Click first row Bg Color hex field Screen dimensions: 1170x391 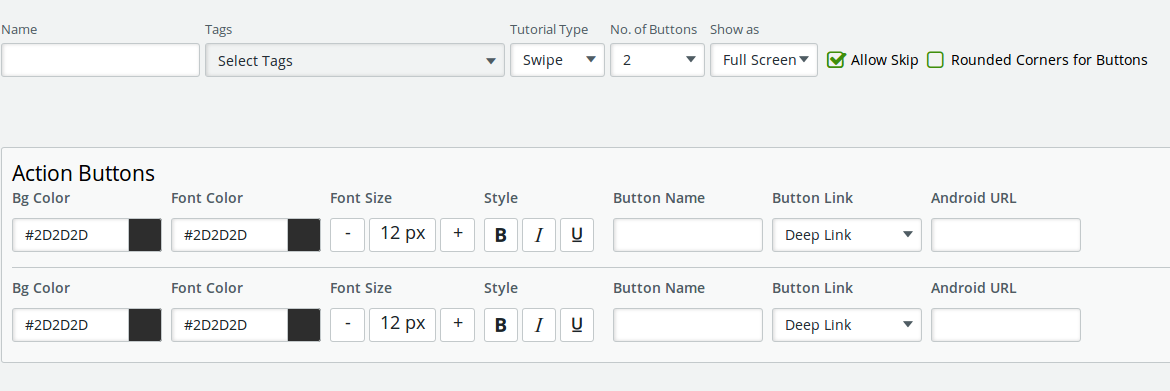tap(71, 235)
